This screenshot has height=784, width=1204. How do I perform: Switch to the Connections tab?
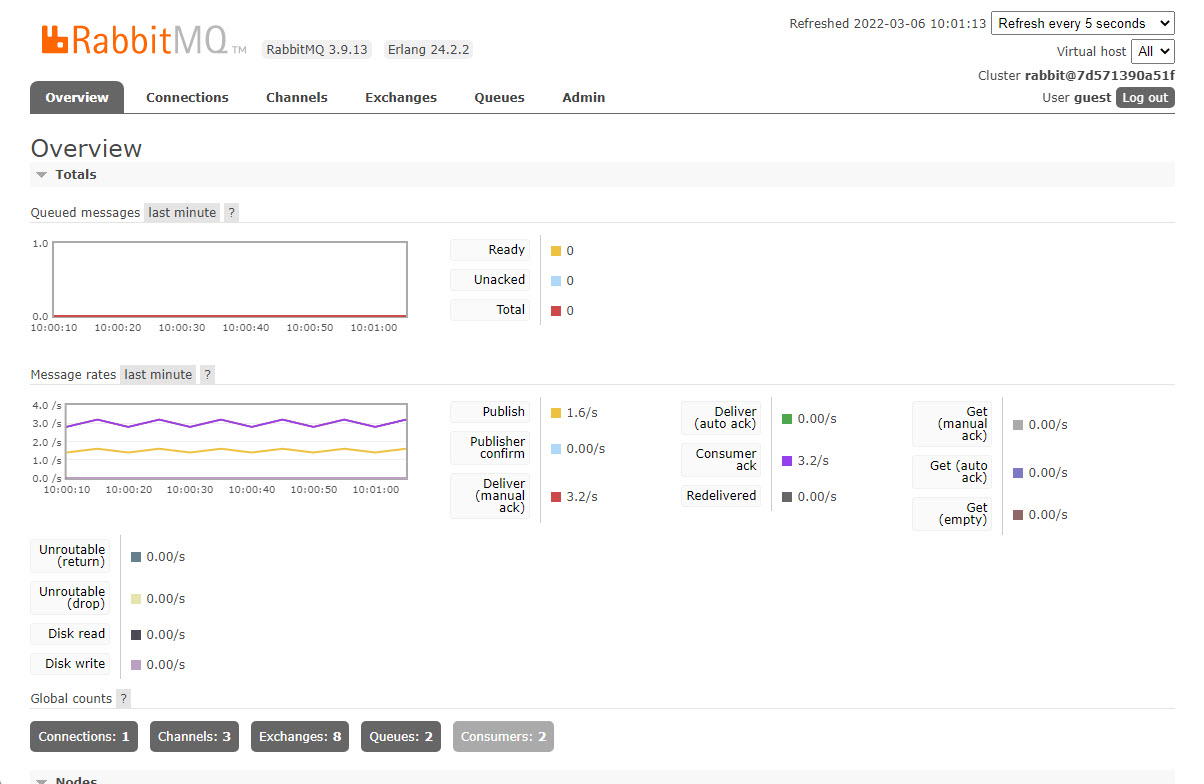pos(187,97)
